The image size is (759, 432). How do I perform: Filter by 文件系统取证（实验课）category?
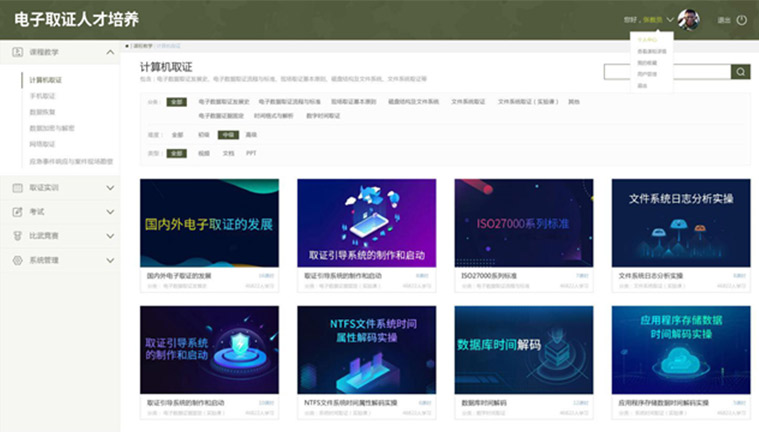pos(528,102)
